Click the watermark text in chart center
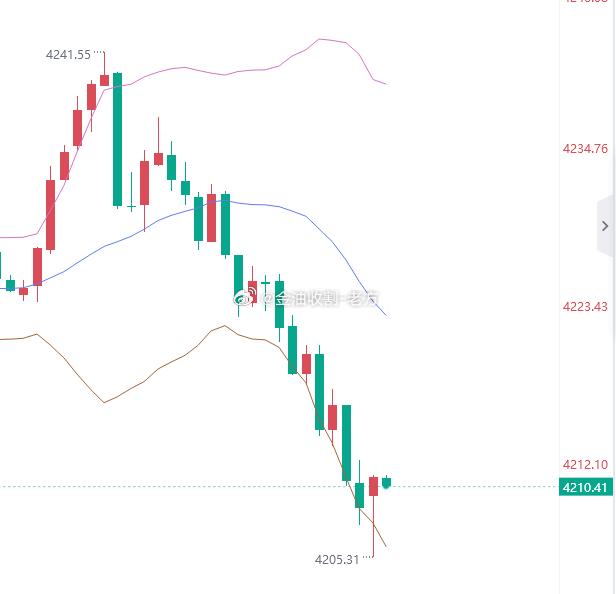616x594 pixels. [320, 298]
